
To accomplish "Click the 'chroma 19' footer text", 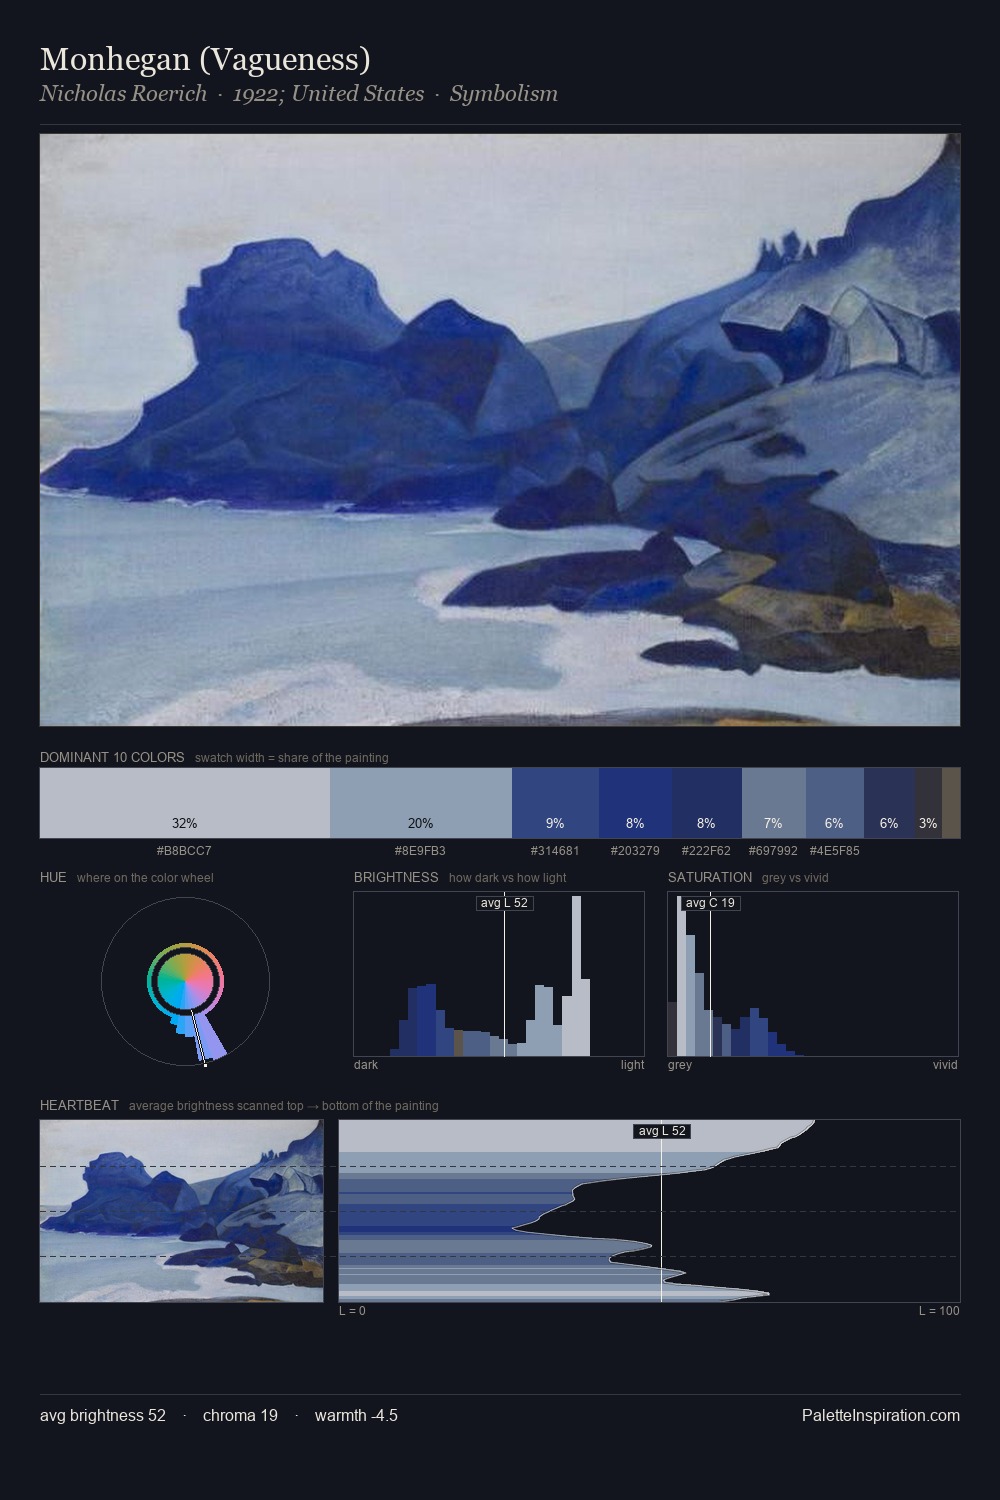I will point(240,1415).
